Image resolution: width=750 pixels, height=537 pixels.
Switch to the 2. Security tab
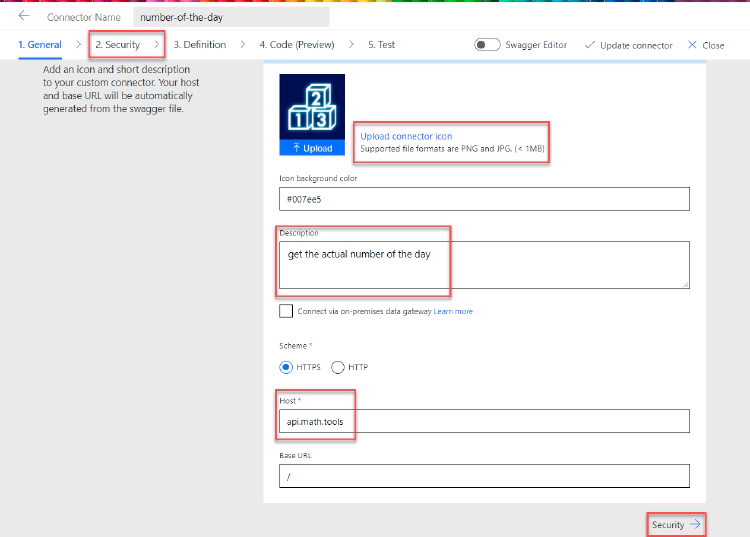point(118,44)
